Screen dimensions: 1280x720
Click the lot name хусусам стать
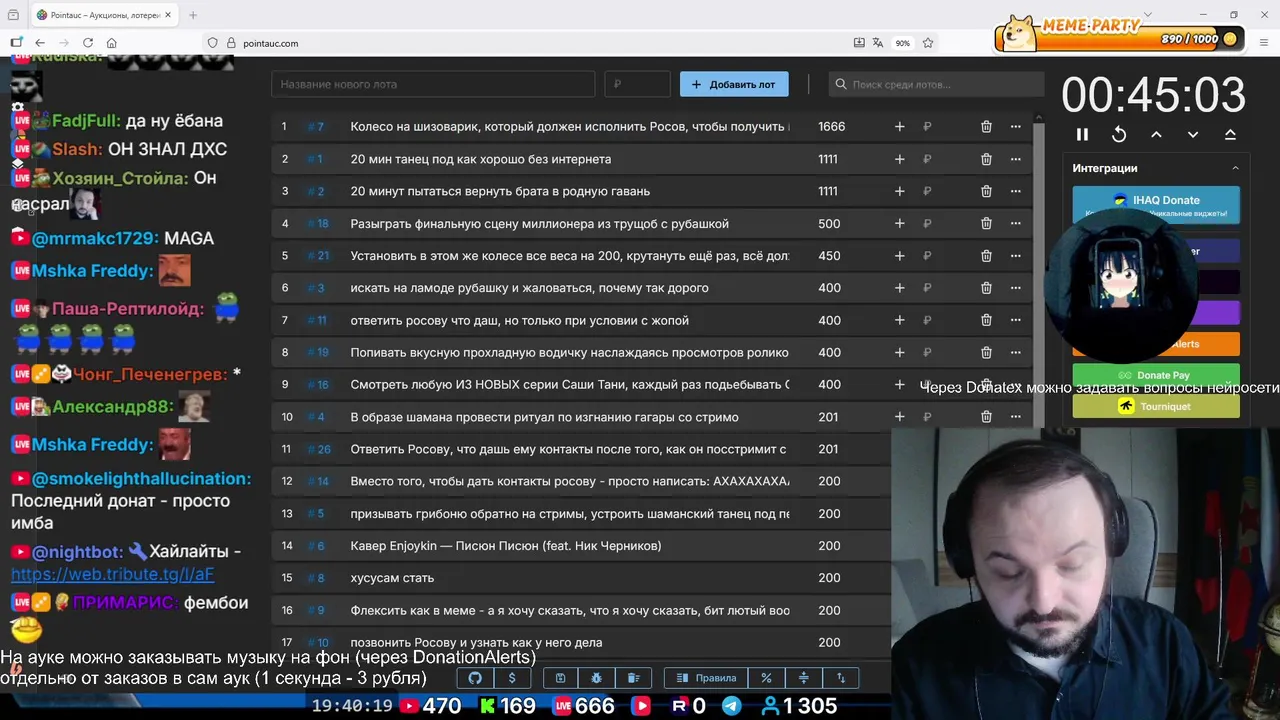click(x=392, y=578)
